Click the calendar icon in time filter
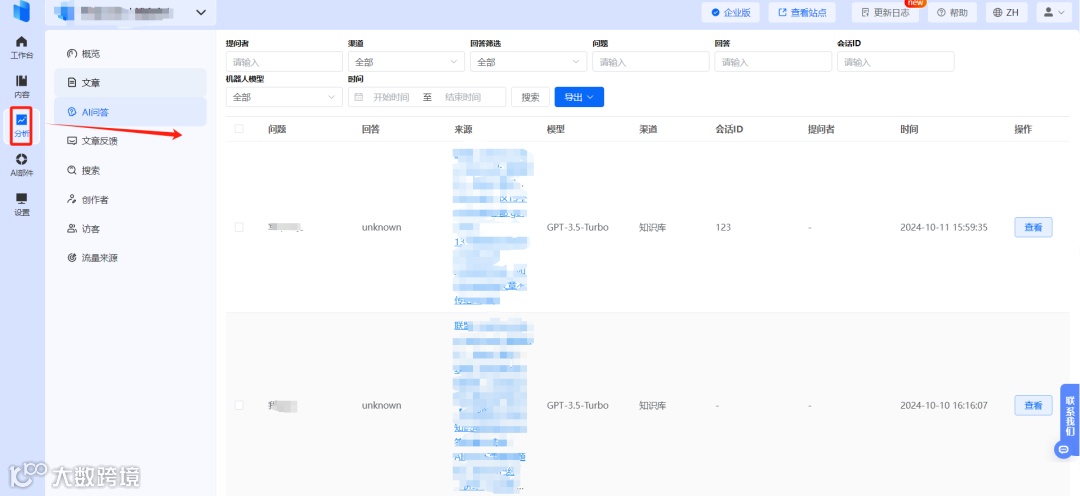1080x496 pixels. click(x=358, y=97)
